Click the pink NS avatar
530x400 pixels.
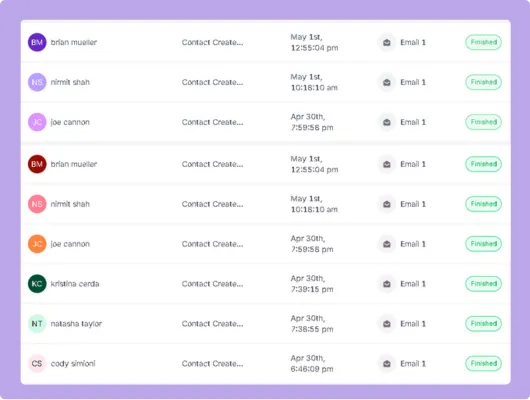click(x=37, y=204)
